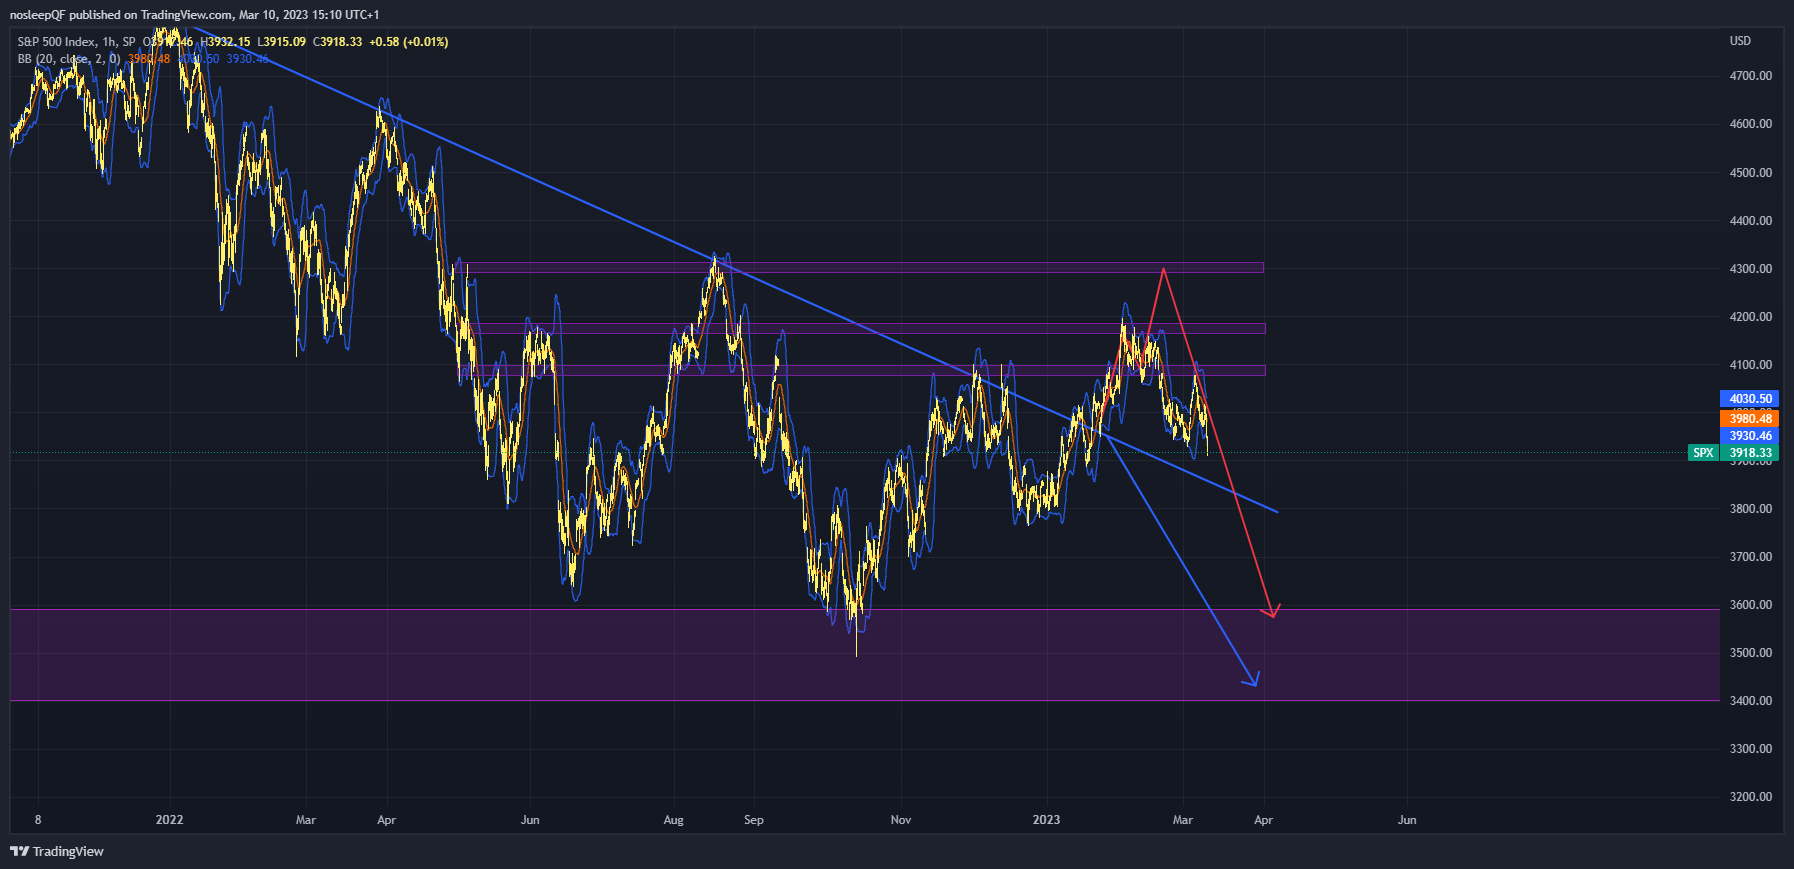Click the +0.58 (+0.01%) change value
The height and width of the screenshot is (869, 1794).
pos(408,42)
